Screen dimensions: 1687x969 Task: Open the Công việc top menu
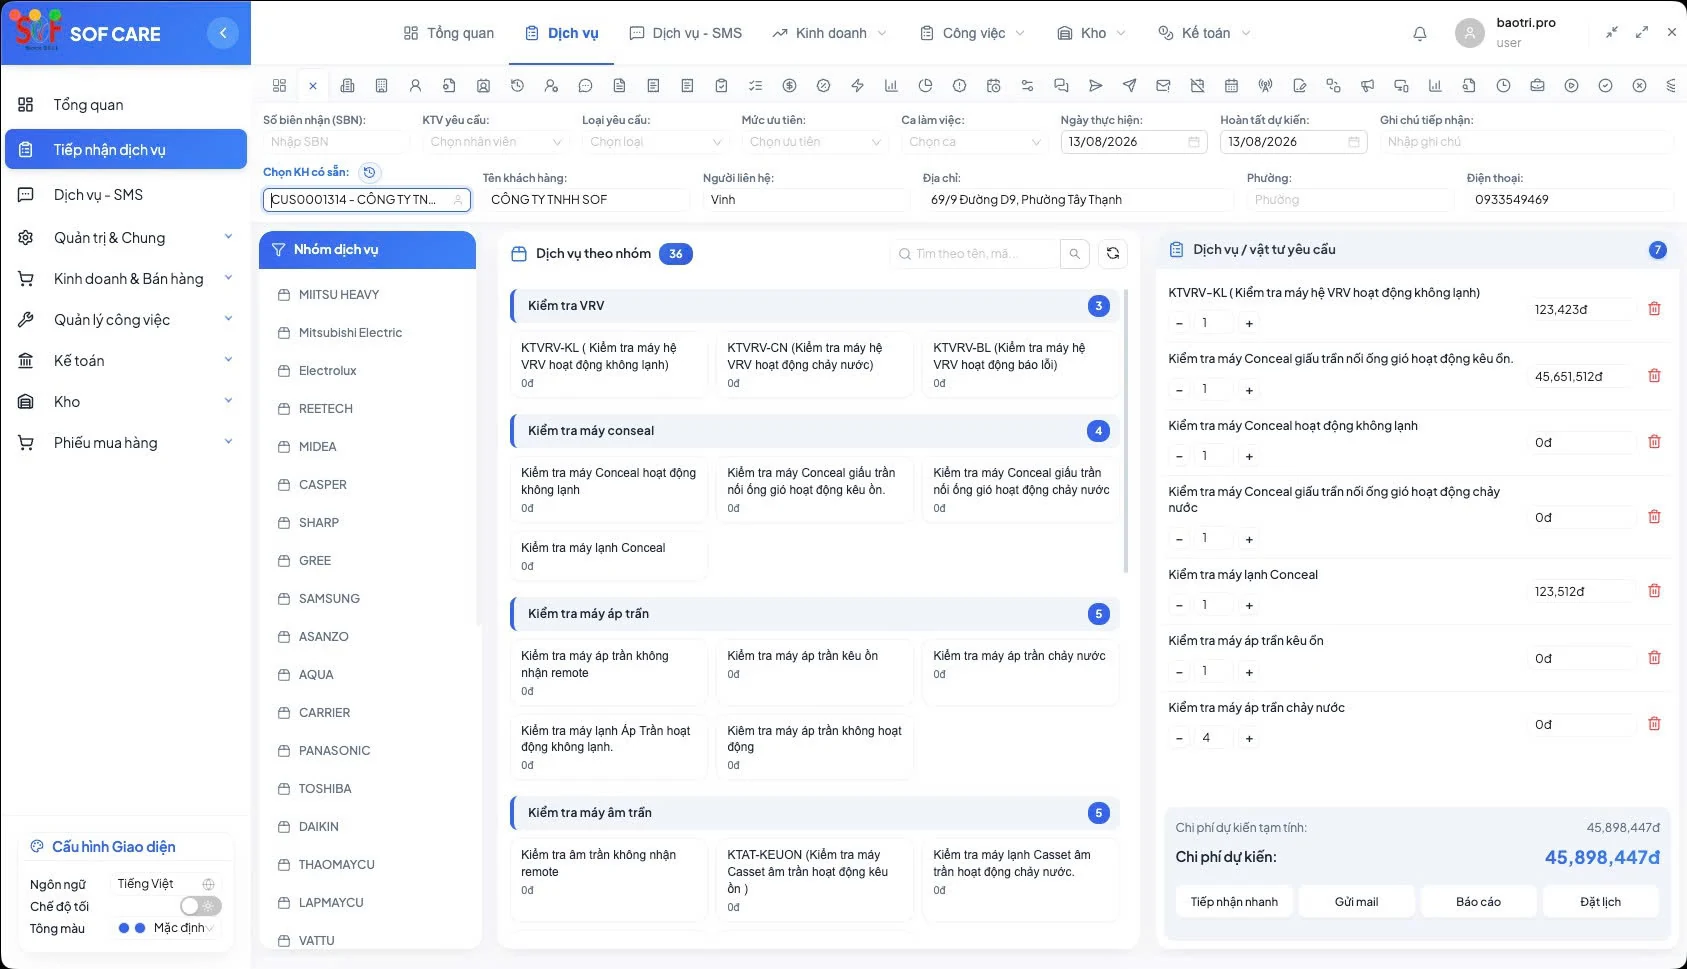click(972, 33)
